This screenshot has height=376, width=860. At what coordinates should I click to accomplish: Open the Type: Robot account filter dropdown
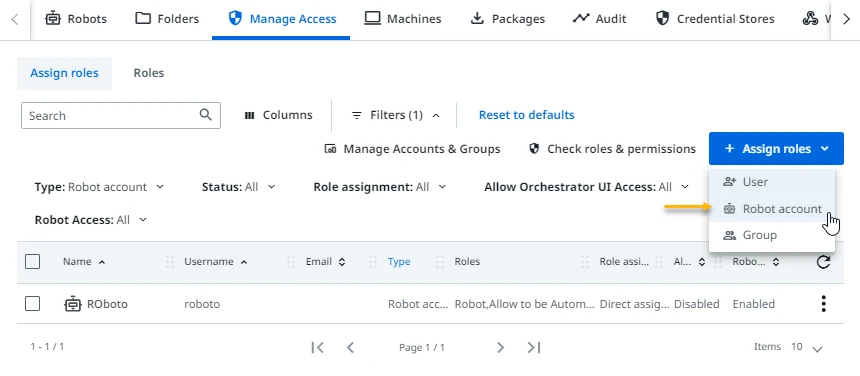click(99, 187)
